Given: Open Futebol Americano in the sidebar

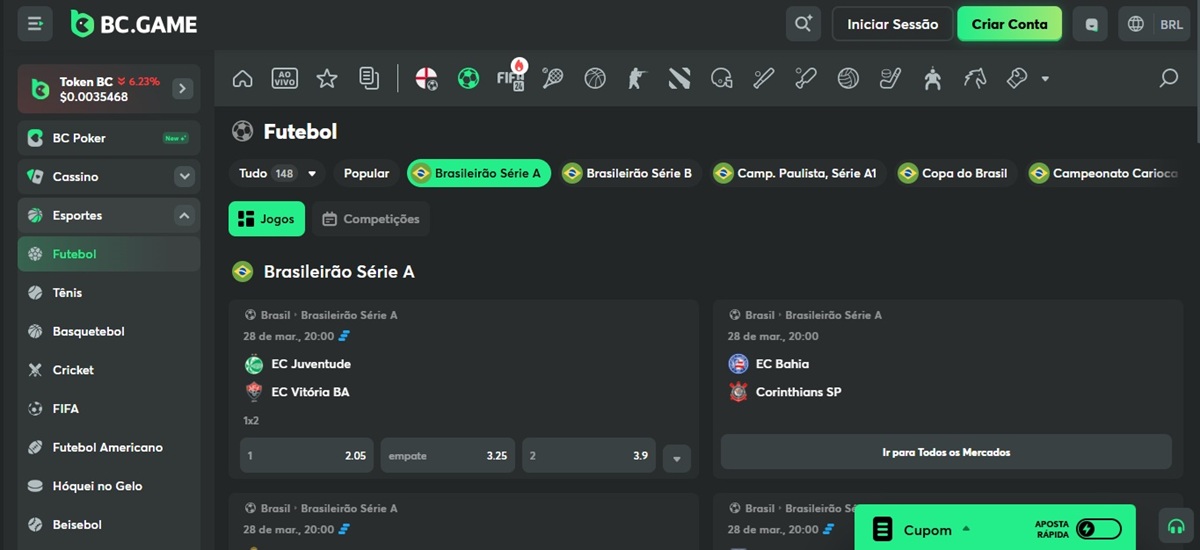Looking at the screenshot, I should tap(109, 447).
